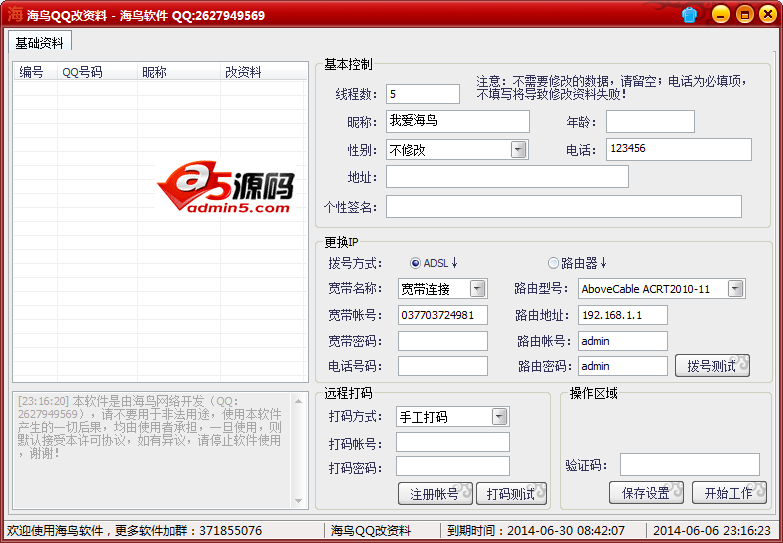Click status bar group text 371855076
Screen dimensions: 783x543
tap(230, 531)
